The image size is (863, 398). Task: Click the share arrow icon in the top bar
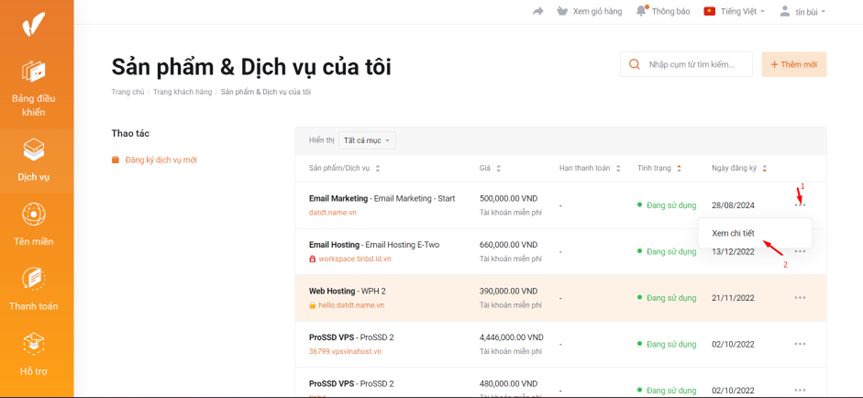pos(538,12)
